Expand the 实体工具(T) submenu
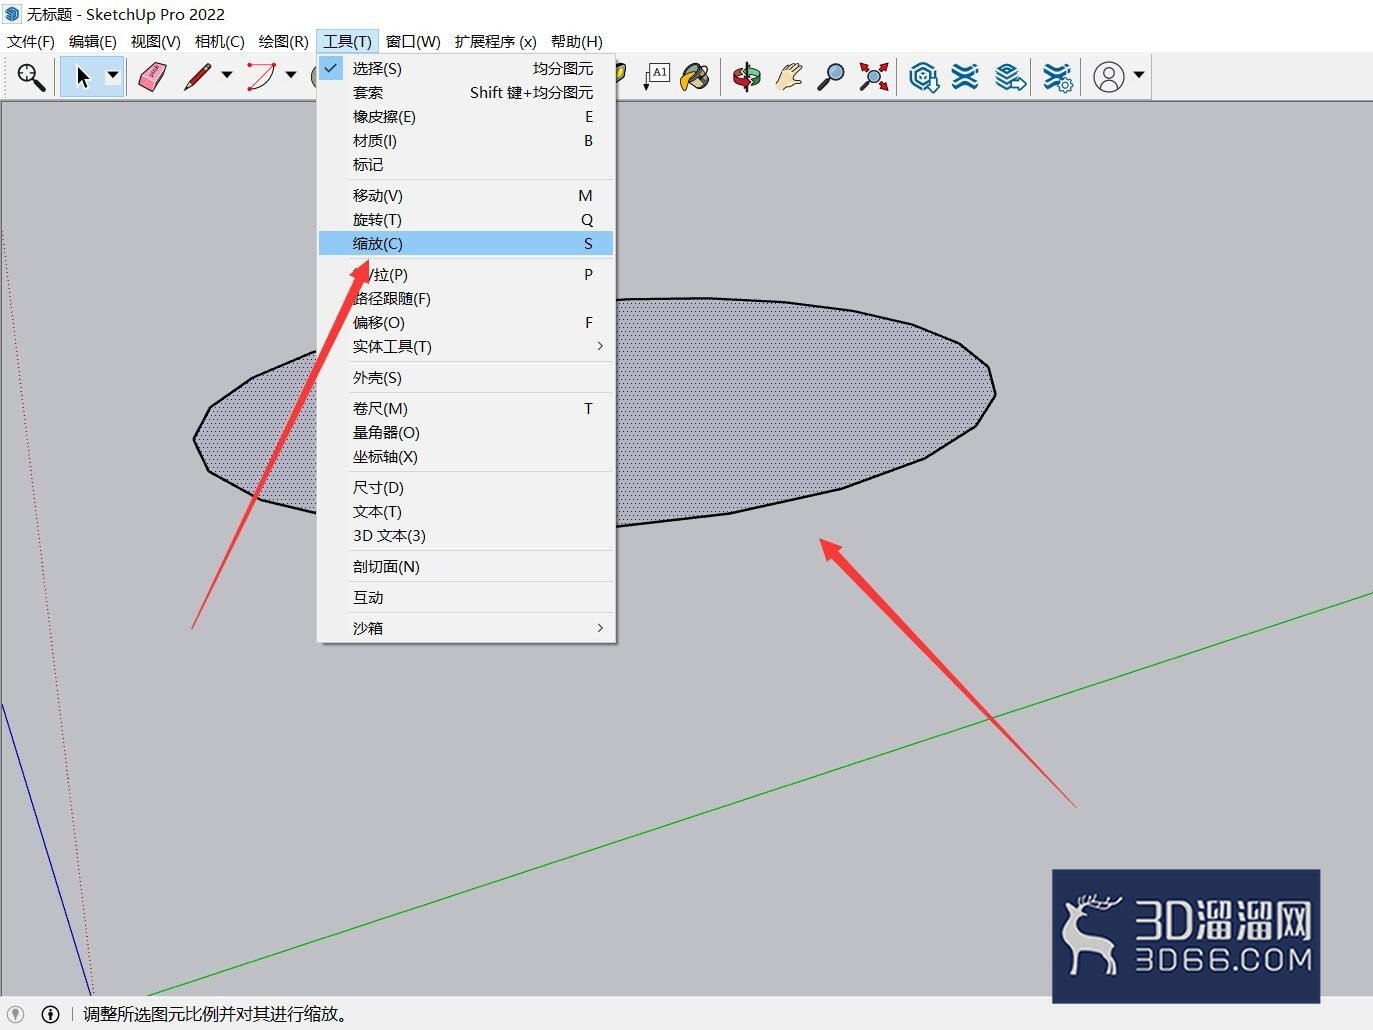 pyautogui.click(x=466, y=346)
